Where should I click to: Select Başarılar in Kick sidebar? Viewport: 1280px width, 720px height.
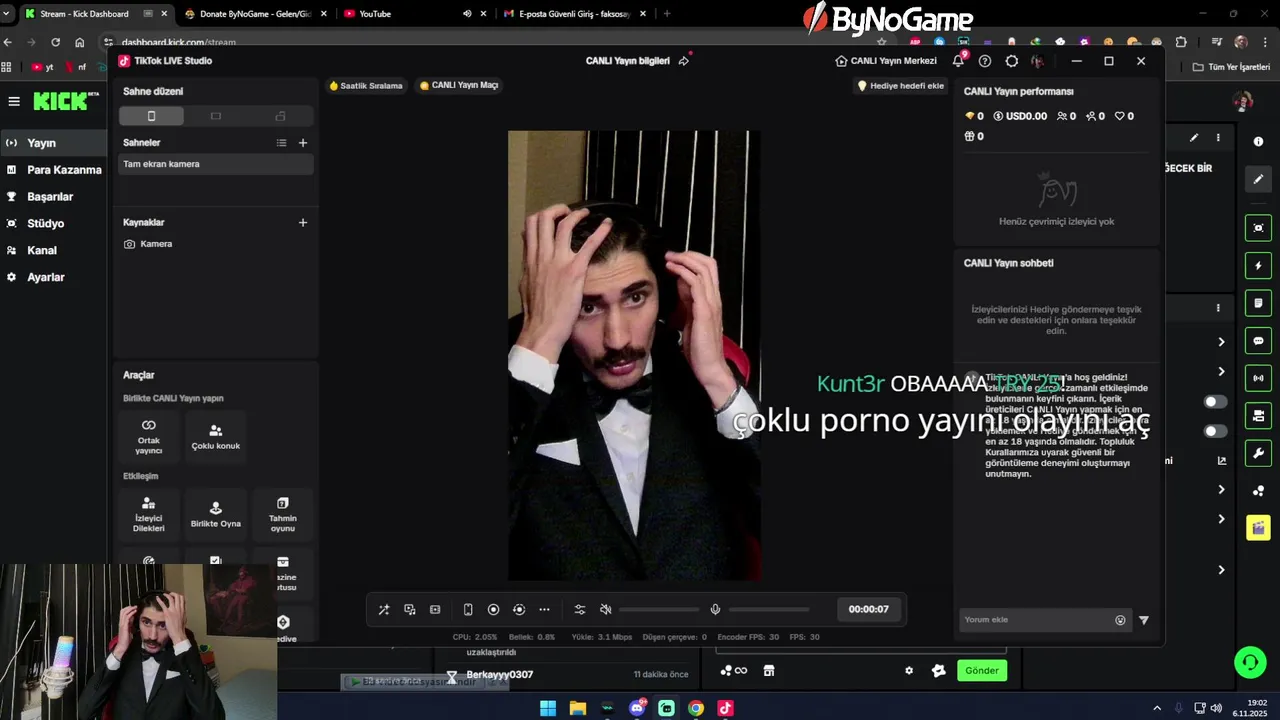point(53,197)
